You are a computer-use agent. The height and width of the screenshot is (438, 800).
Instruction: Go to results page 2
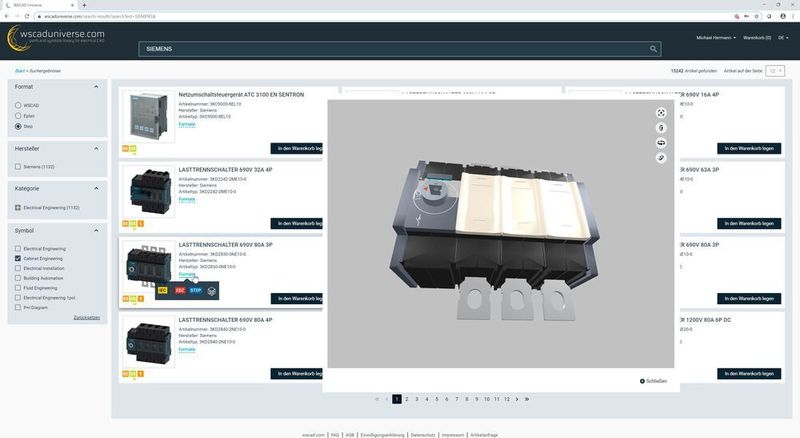point(407,399)
